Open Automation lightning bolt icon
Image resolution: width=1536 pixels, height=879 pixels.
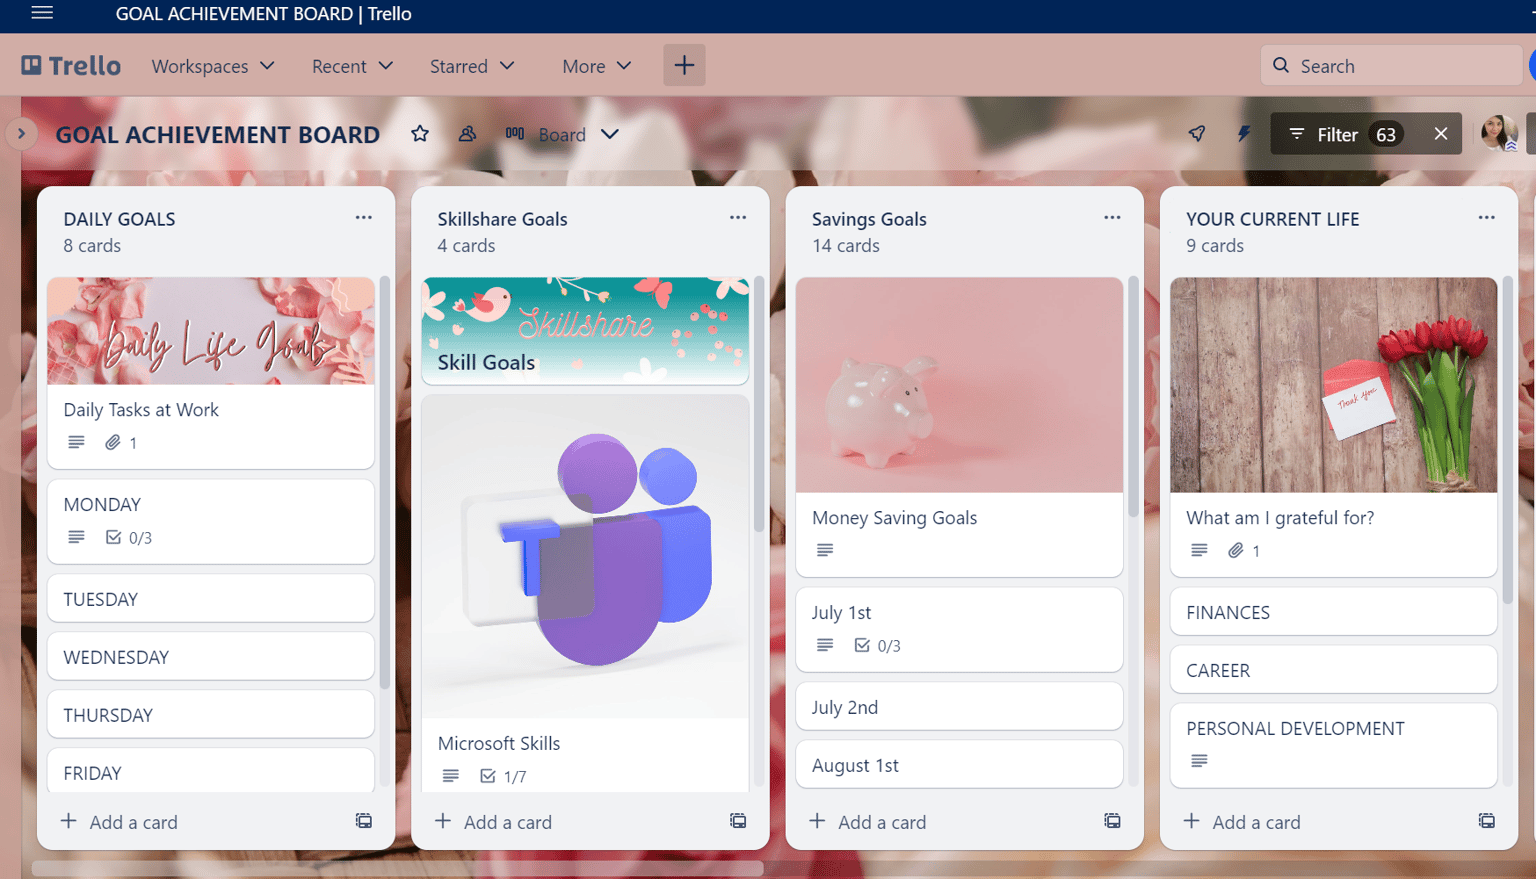pos(1244,134)
